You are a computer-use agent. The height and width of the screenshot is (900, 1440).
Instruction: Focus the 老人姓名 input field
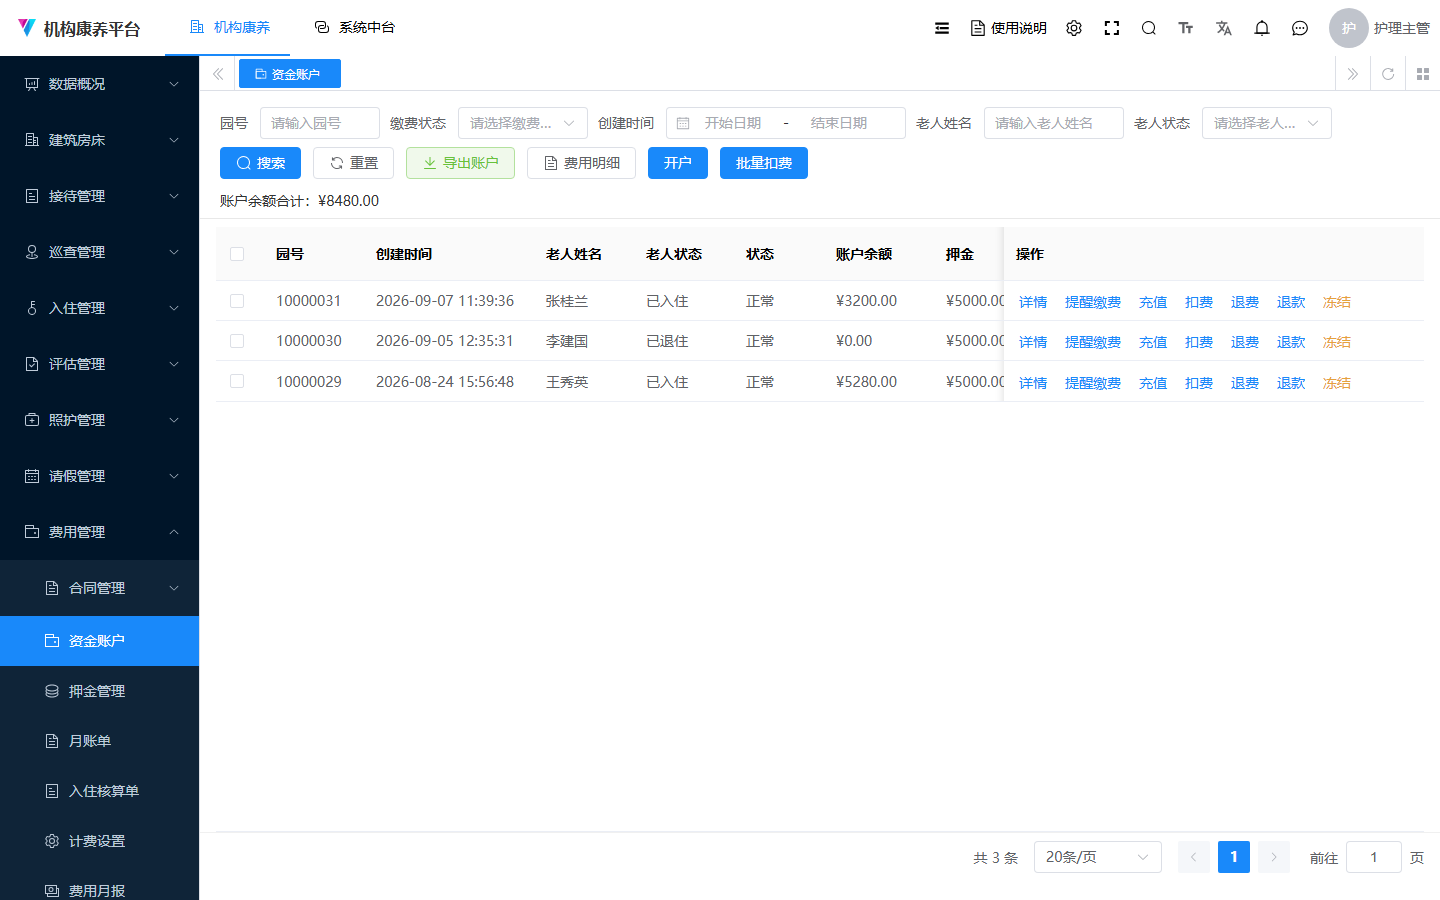pyautogui.click(x=1054, y=123)
